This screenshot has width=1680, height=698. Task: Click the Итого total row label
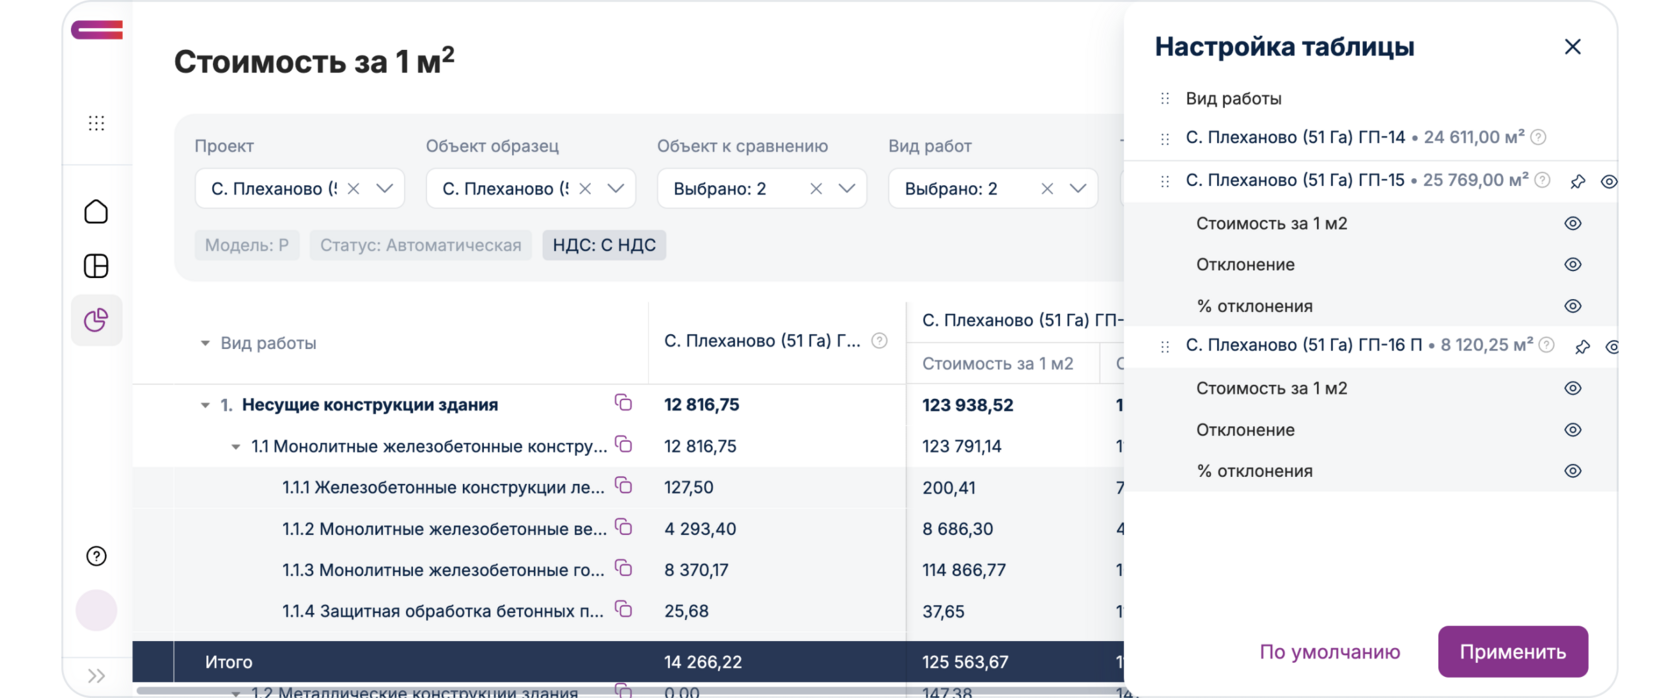[x=229, y=662]
